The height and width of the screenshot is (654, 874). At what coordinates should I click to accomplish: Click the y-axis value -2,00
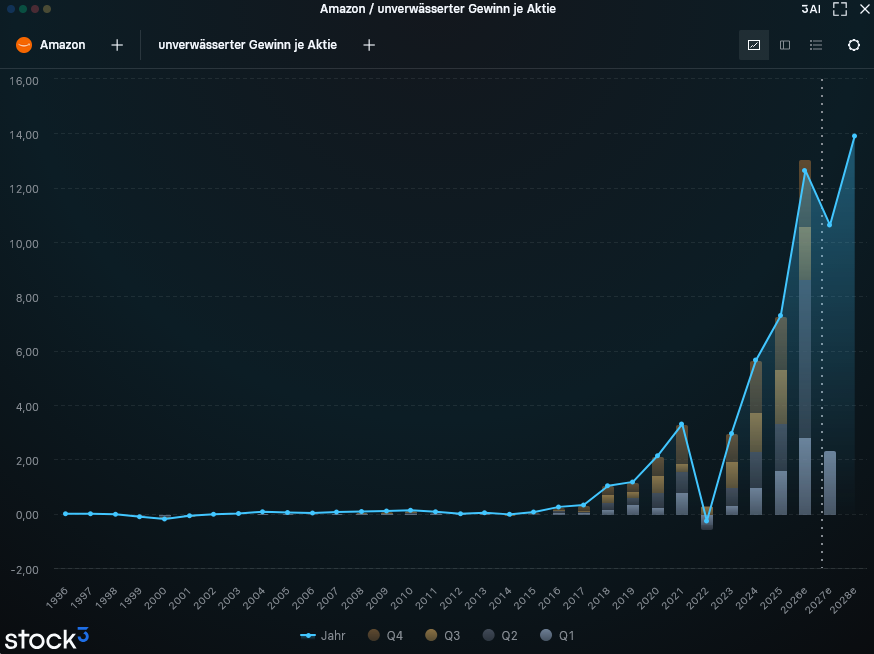(x=25, y=570)
